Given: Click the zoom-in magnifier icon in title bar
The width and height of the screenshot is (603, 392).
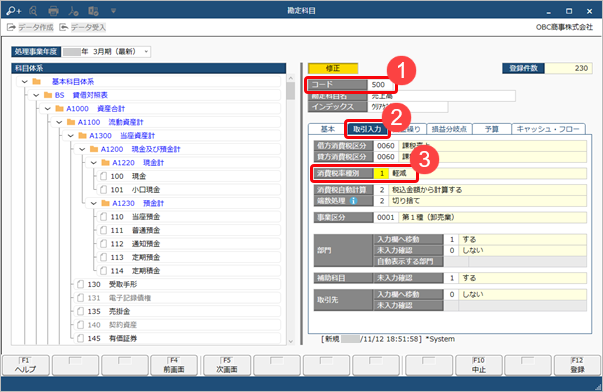Looking at the screenshot, I should click(x=14, y=11).
